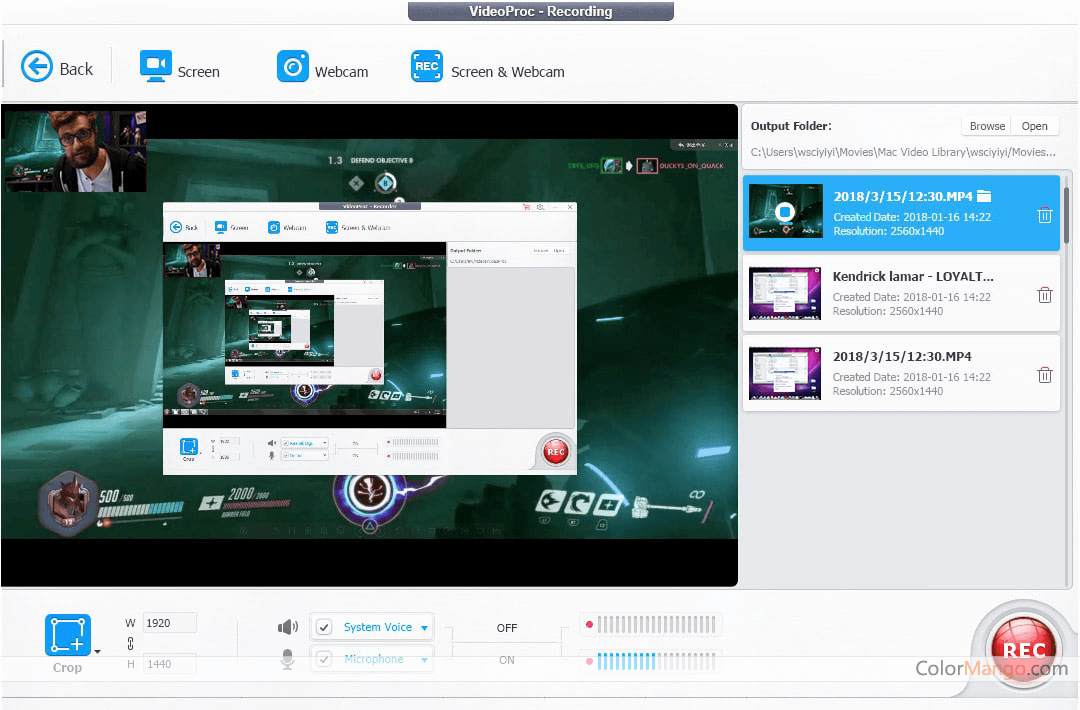This screenshot has width=1080, height=710.
Task: Toggle the Microphone checkbox
Action: coord(324,659)
